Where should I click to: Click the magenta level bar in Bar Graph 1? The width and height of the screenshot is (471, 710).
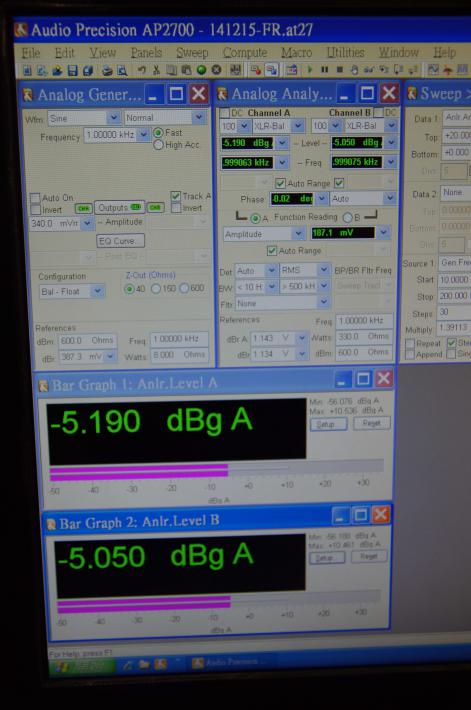coord(139,471)
